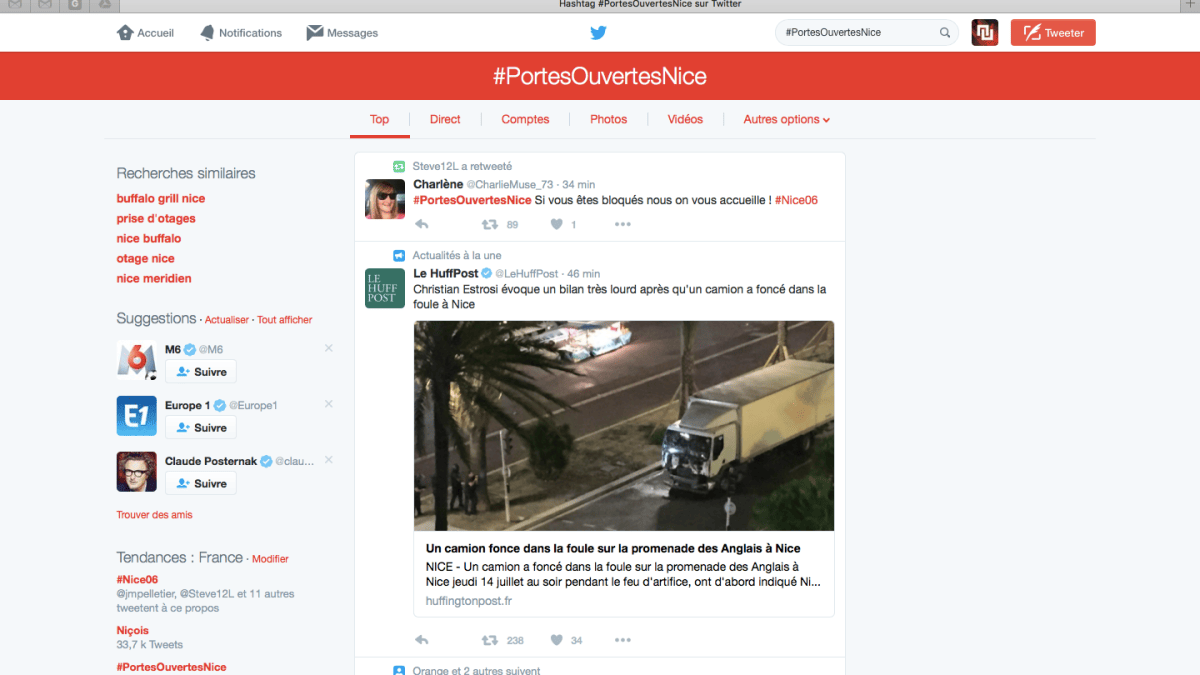Image resolution: width=1200 pixels, height=675 pixels.
Task: Click Actualiser in Suggestions
Action: [x=227, y=320]
